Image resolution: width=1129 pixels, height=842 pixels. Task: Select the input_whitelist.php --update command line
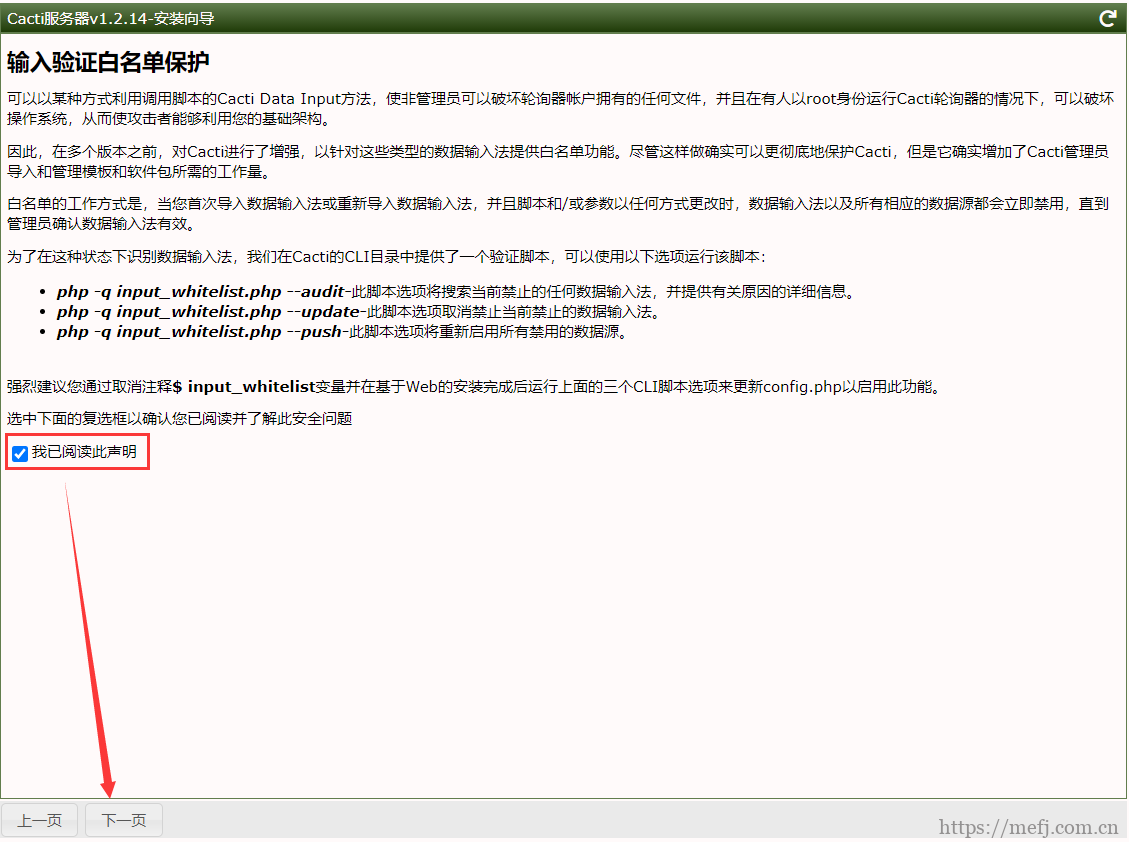(x=208, y=312)
